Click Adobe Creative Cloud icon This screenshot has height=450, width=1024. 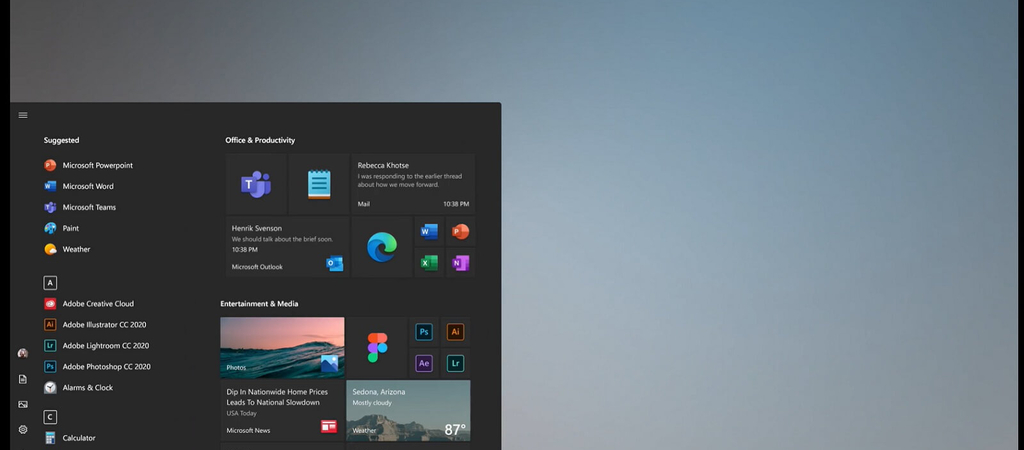coord(50,304)
